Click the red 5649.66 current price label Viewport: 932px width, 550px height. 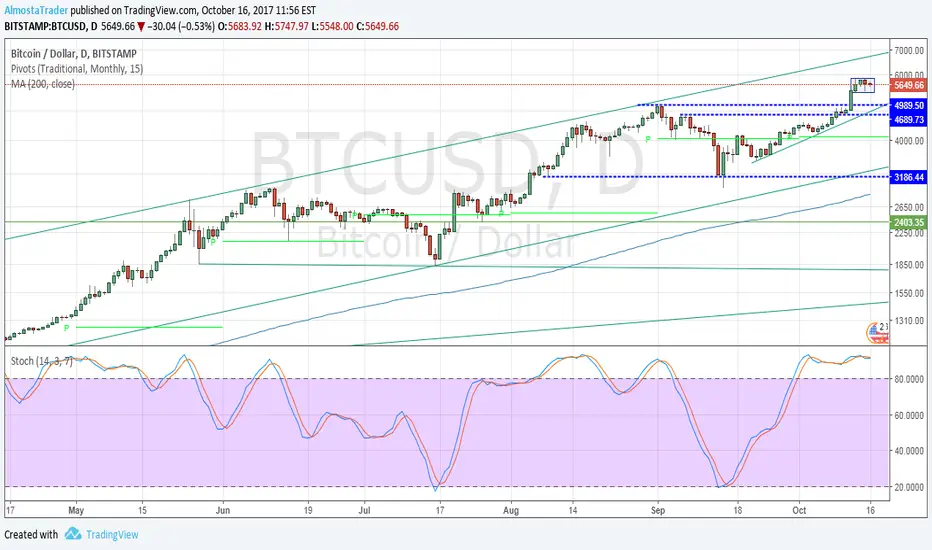click(909, 85)
